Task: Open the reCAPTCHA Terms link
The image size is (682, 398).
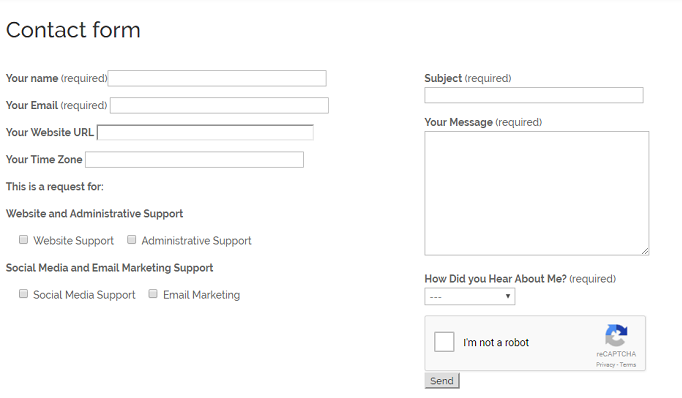Action: pos(628,365)
